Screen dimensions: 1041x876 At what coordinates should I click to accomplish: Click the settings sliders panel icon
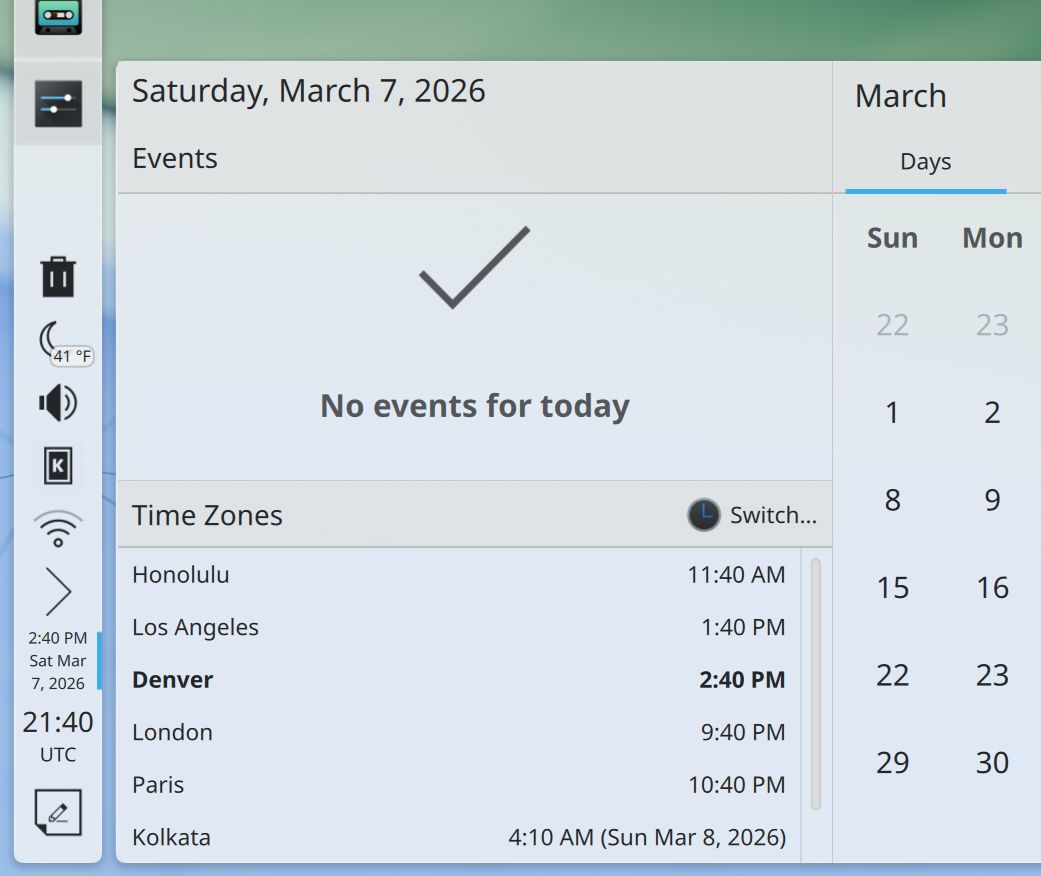(58, 104)
